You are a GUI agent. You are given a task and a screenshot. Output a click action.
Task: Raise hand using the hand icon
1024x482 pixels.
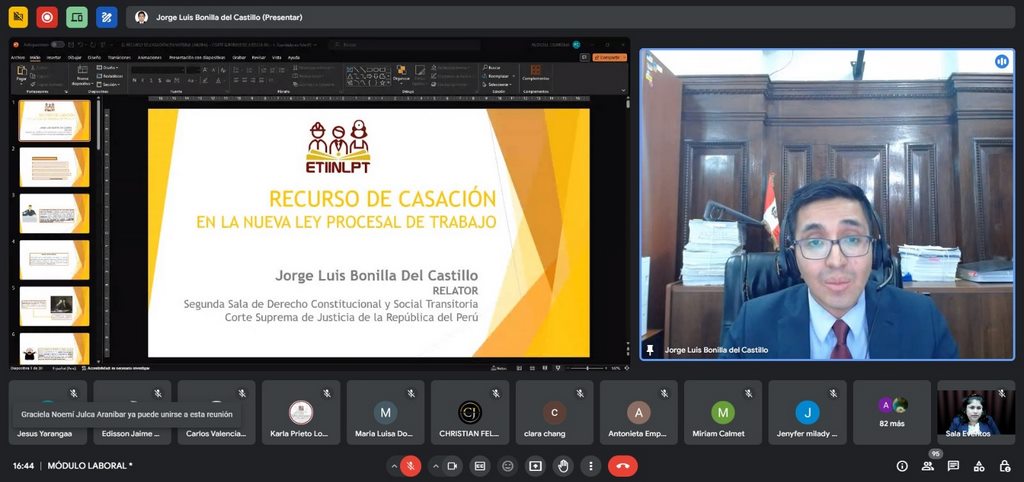(563, 466)
